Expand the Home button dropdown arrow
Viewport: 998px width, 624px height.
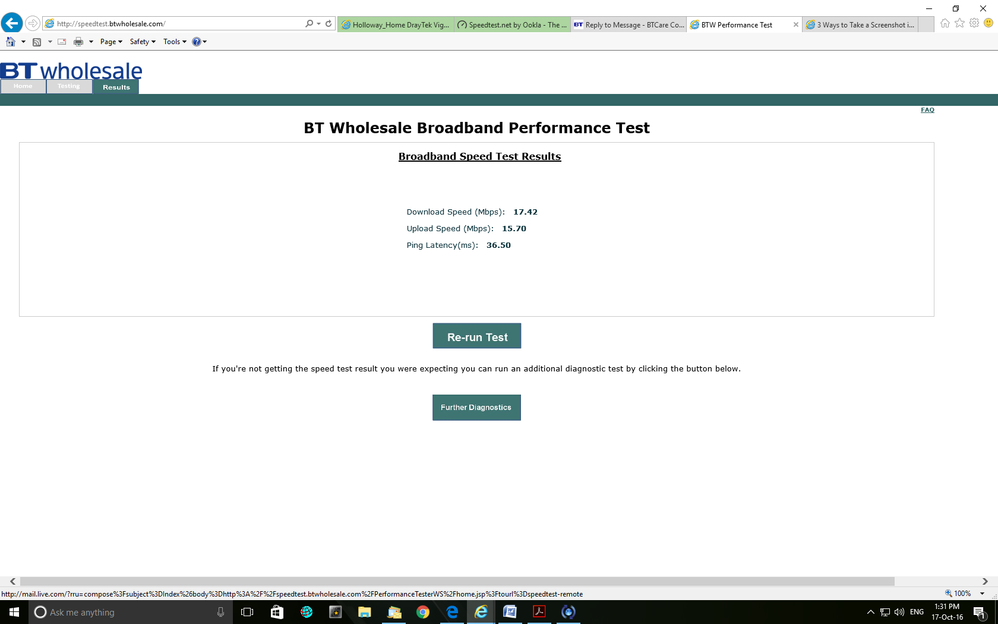(x=23, y=41)
